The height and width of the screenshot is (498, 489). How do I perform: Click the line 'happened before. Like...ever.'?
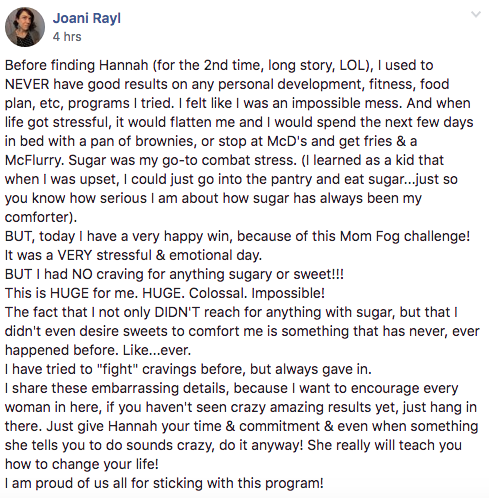coord(98,350)
